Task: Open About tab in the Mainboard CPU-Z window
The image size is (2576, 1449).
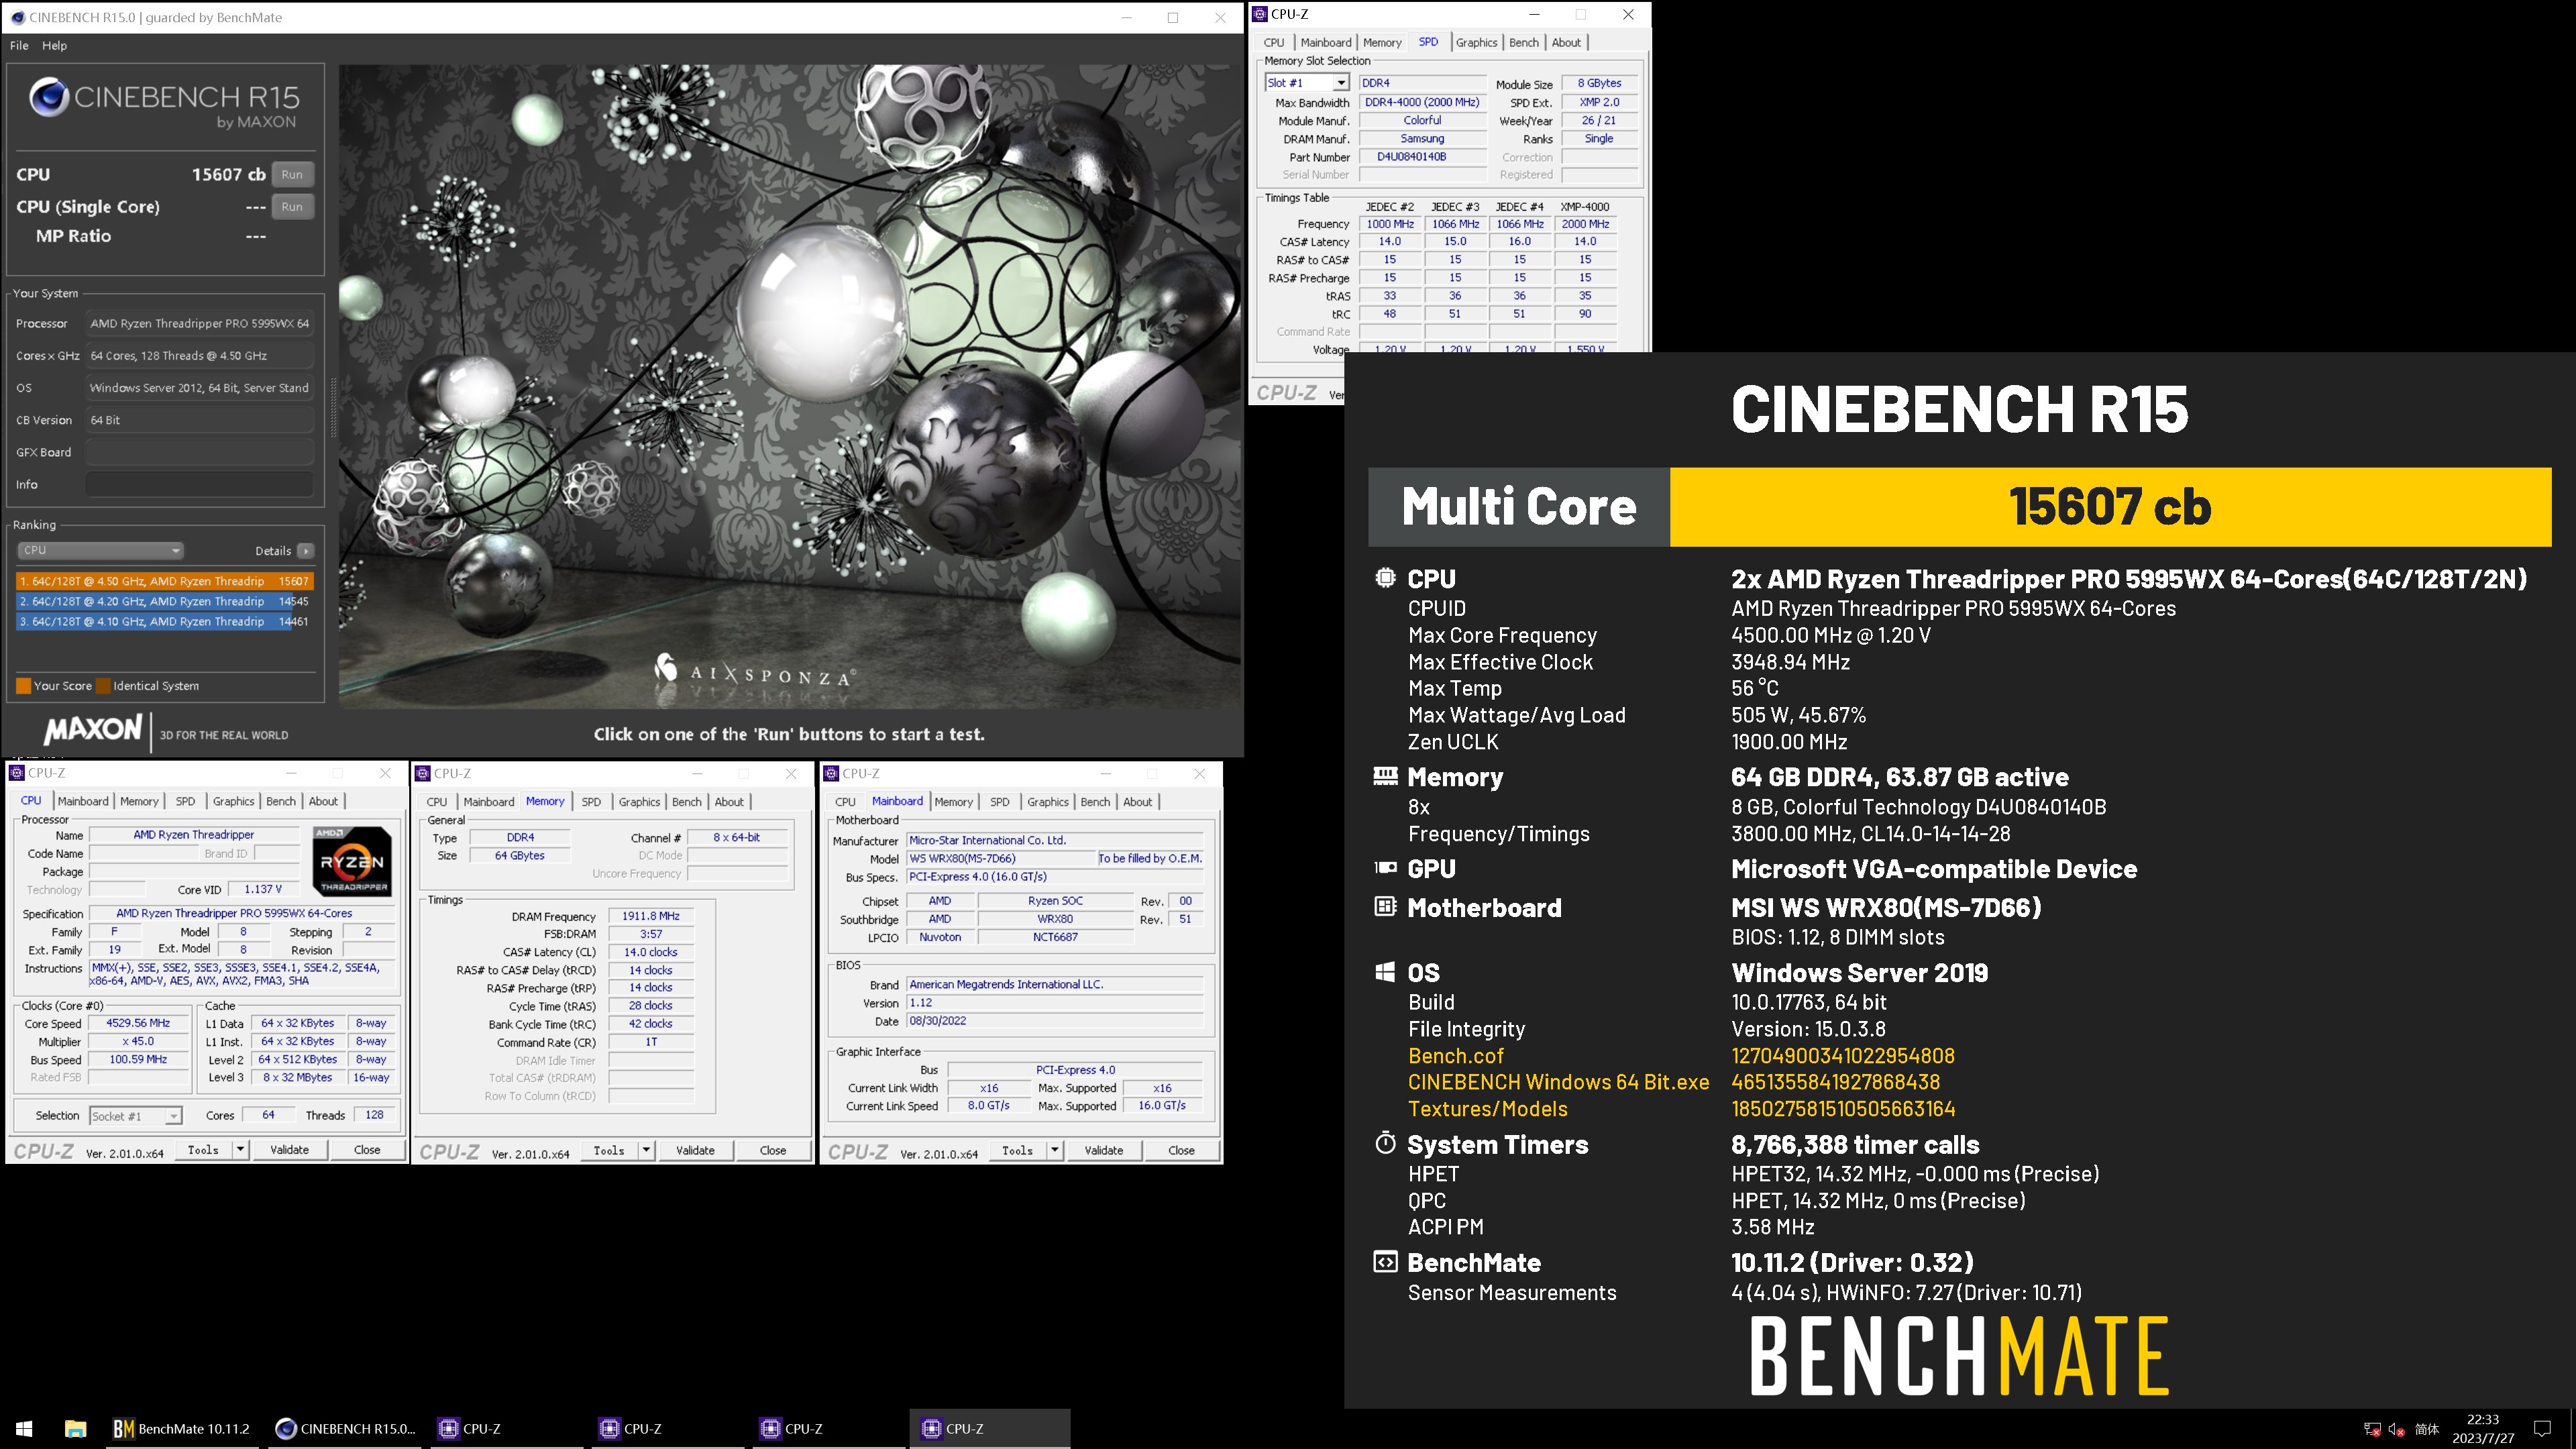Action: (1137, 802)
